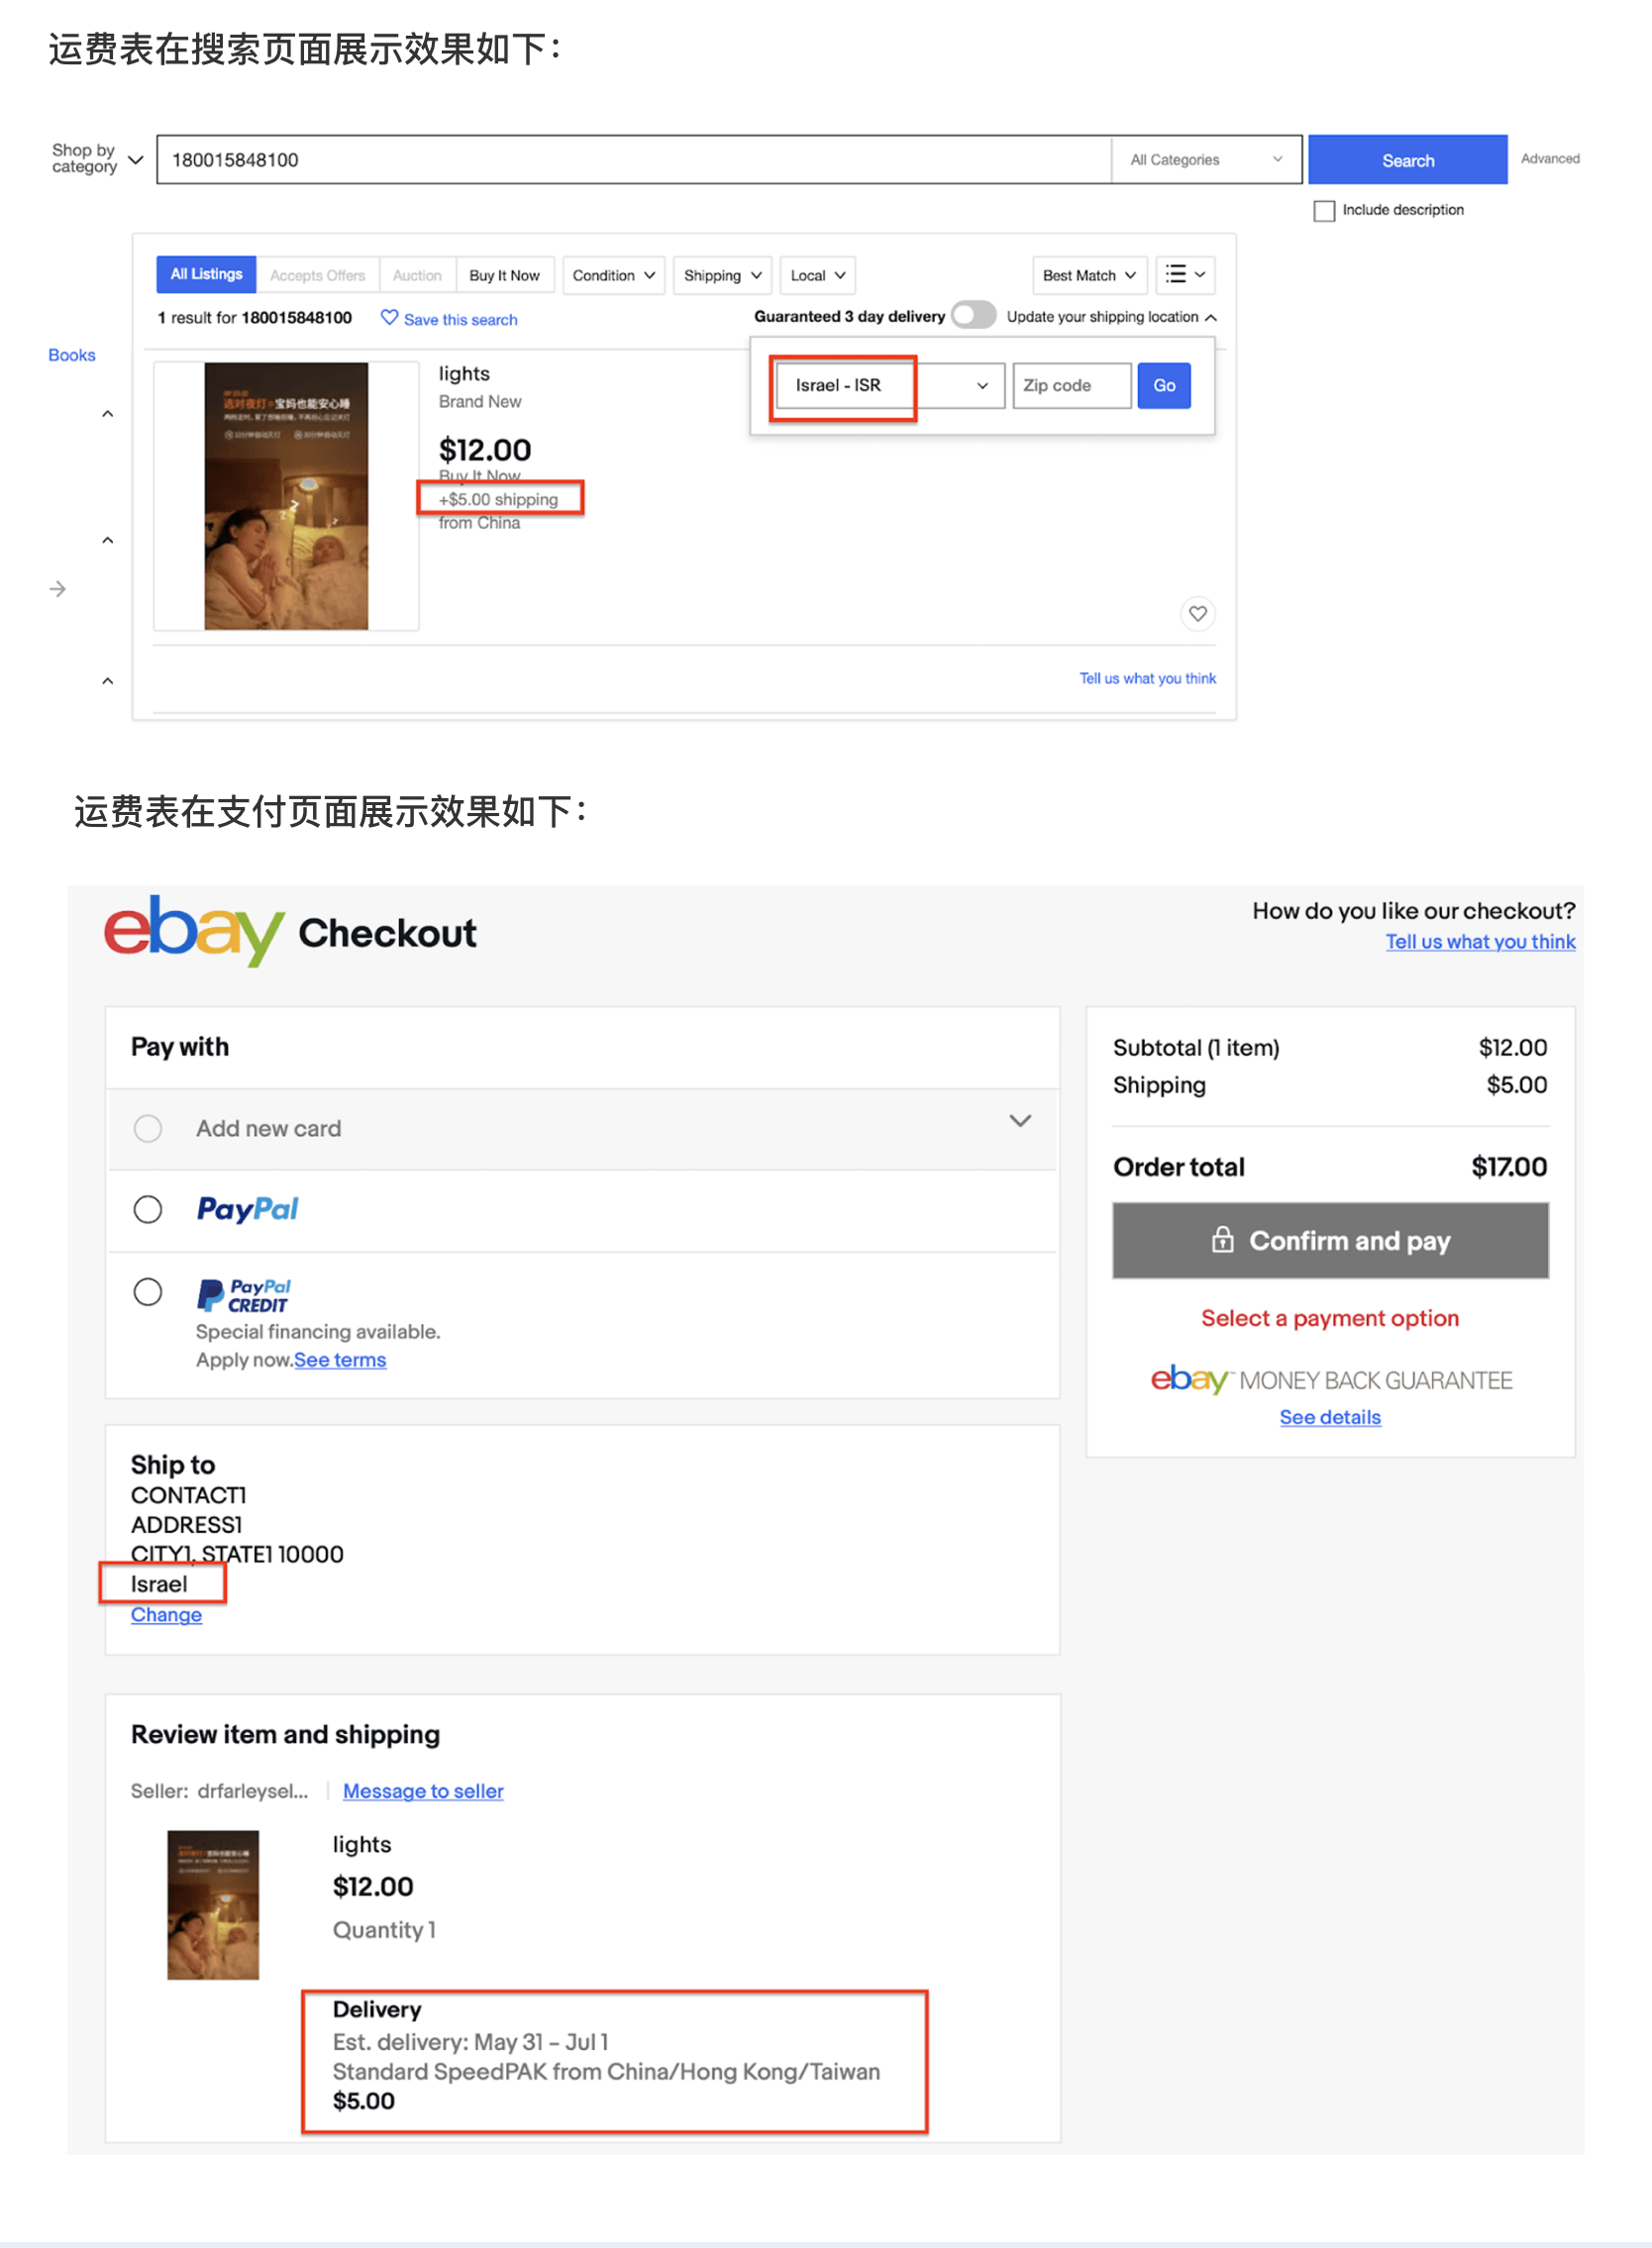This screenshot has height=2248, width=1652.
Task: Open the Shipping filter dropdown
Action: [722, 275]
